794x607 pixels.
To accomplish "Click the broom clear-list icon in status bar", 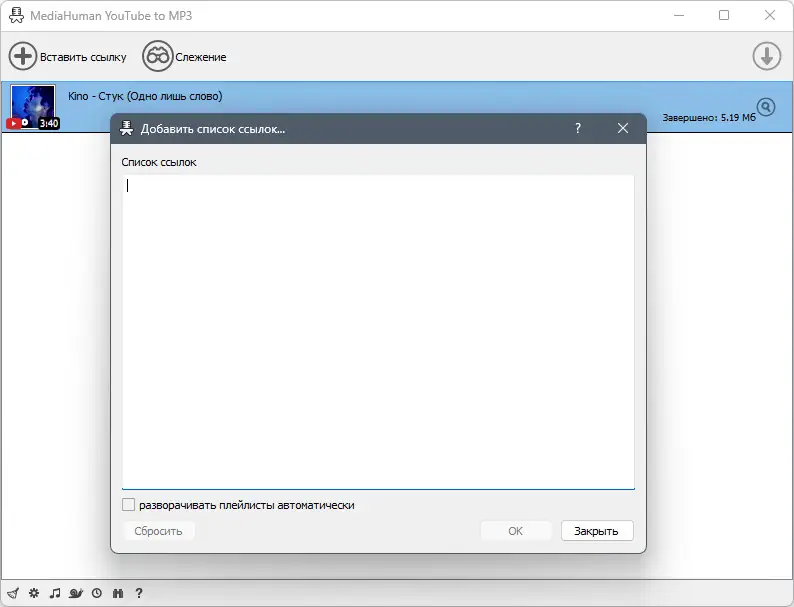I will [x=13, y=593].
